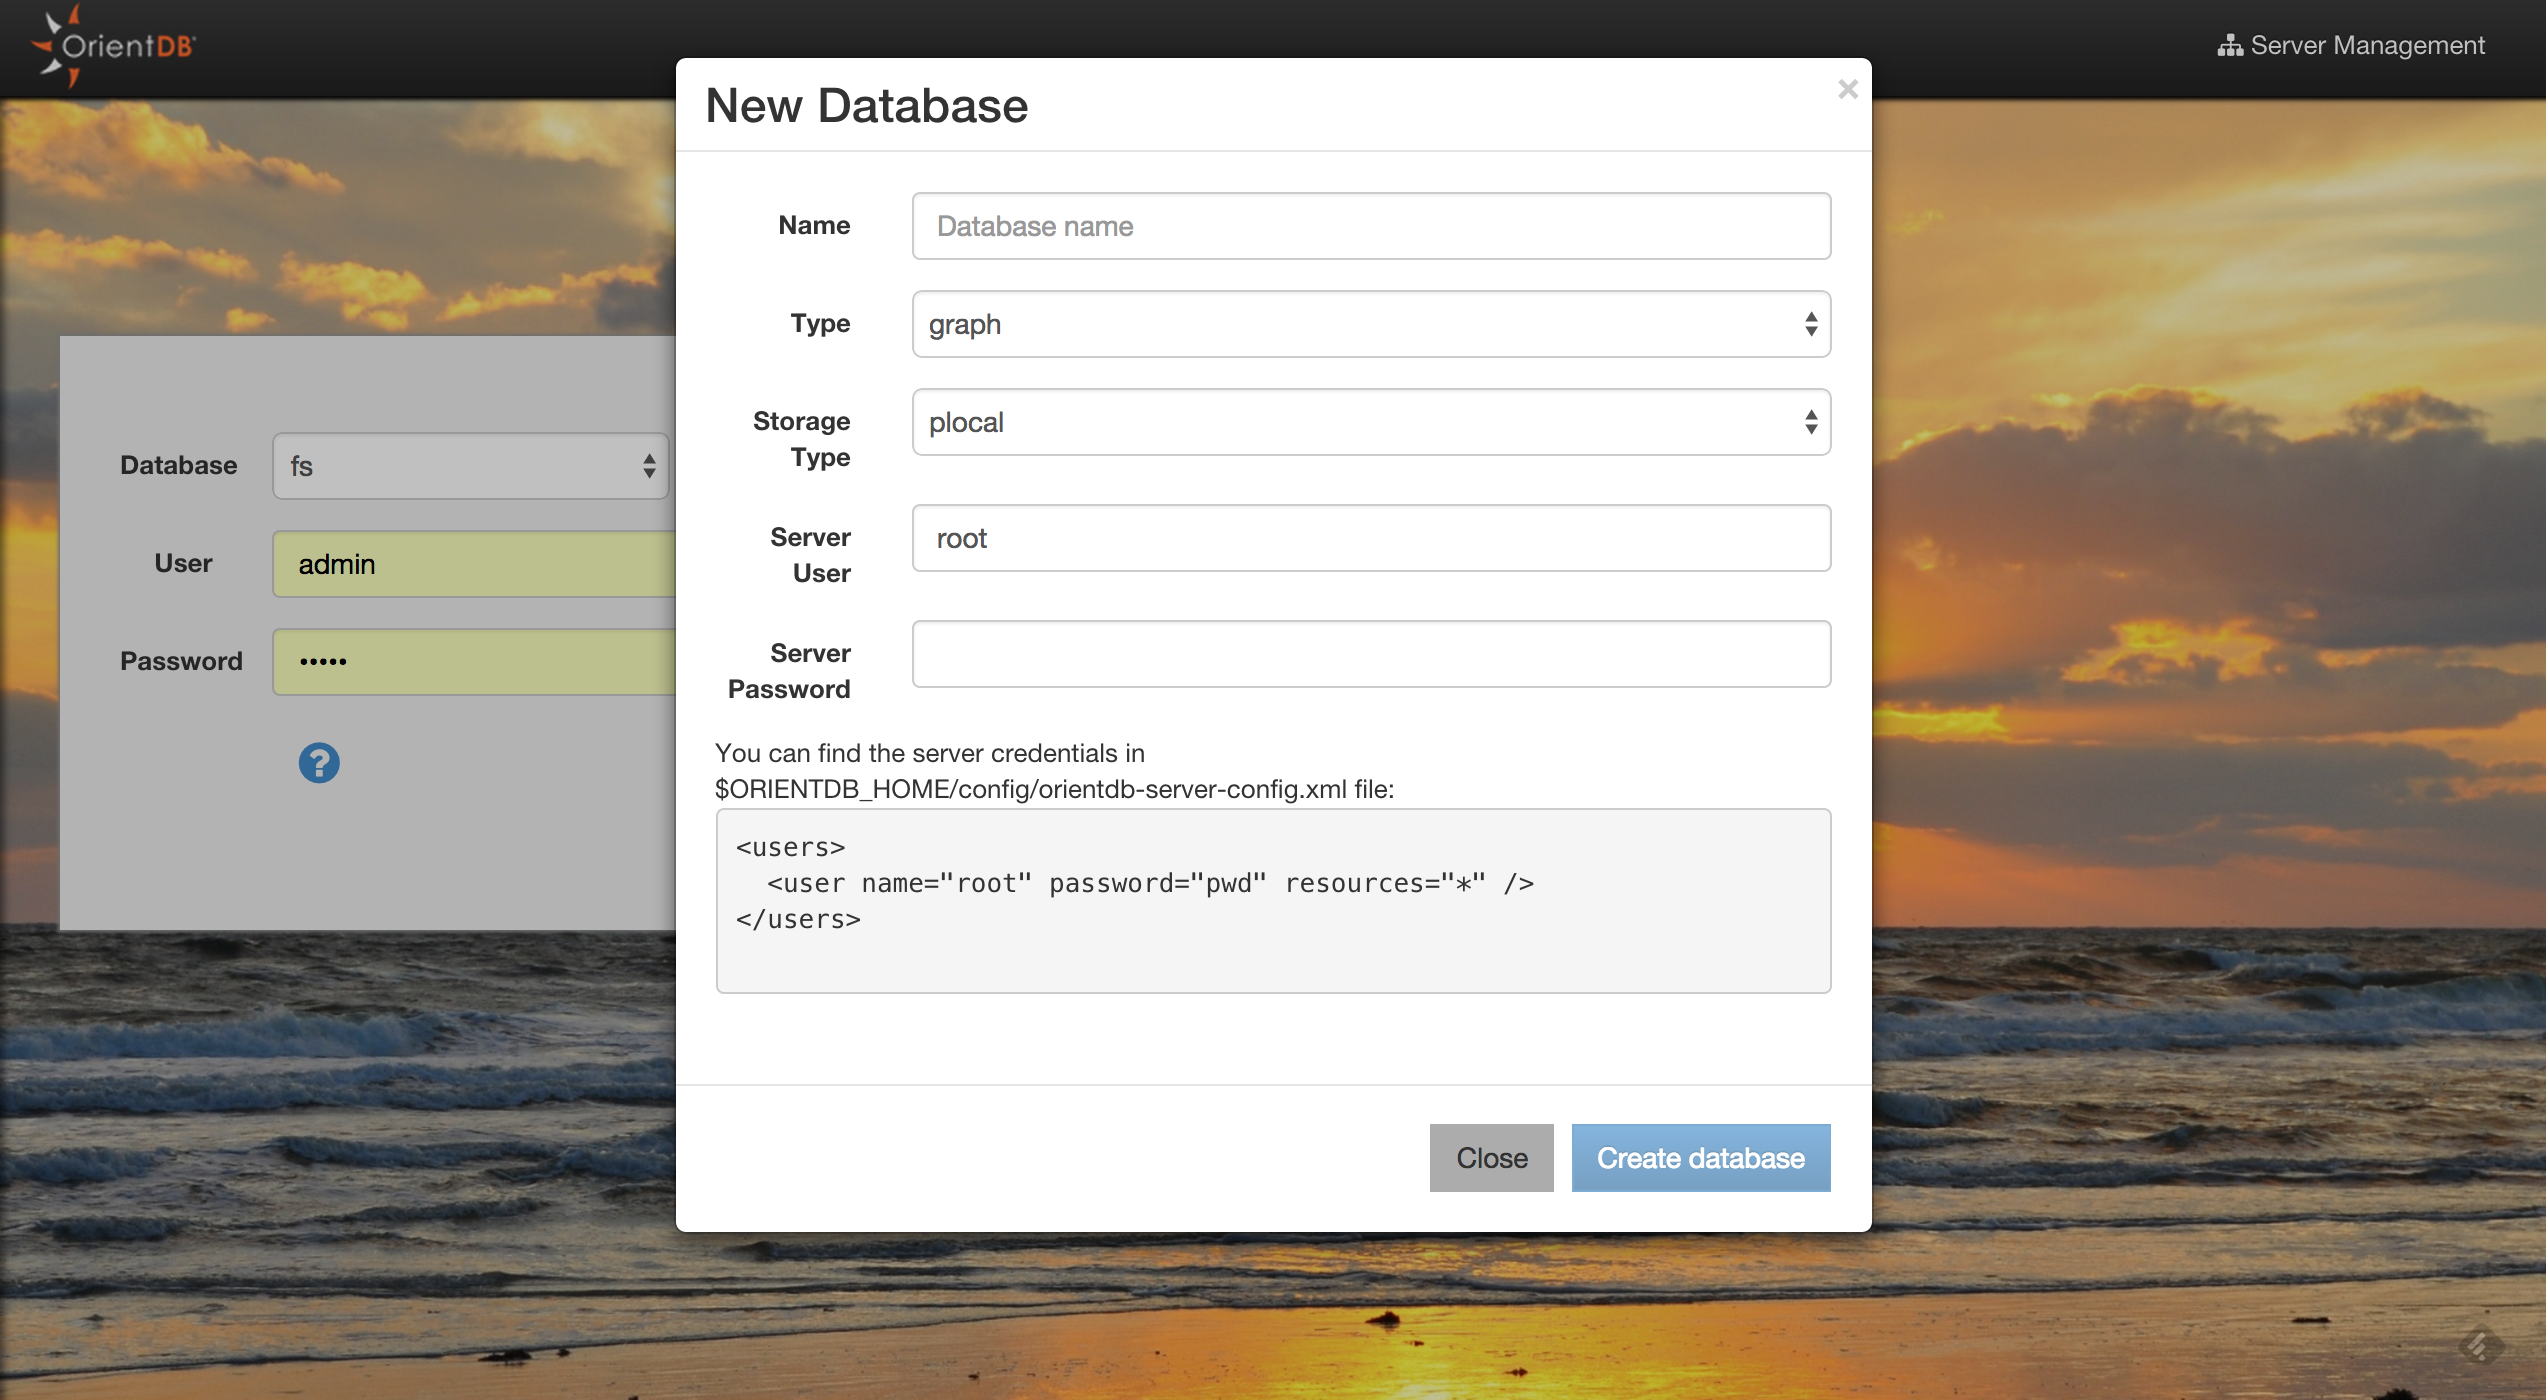This screenshot has width=2546, height=1400.
Task: Click the Name label in the dialog
Action: coord(813,226)
